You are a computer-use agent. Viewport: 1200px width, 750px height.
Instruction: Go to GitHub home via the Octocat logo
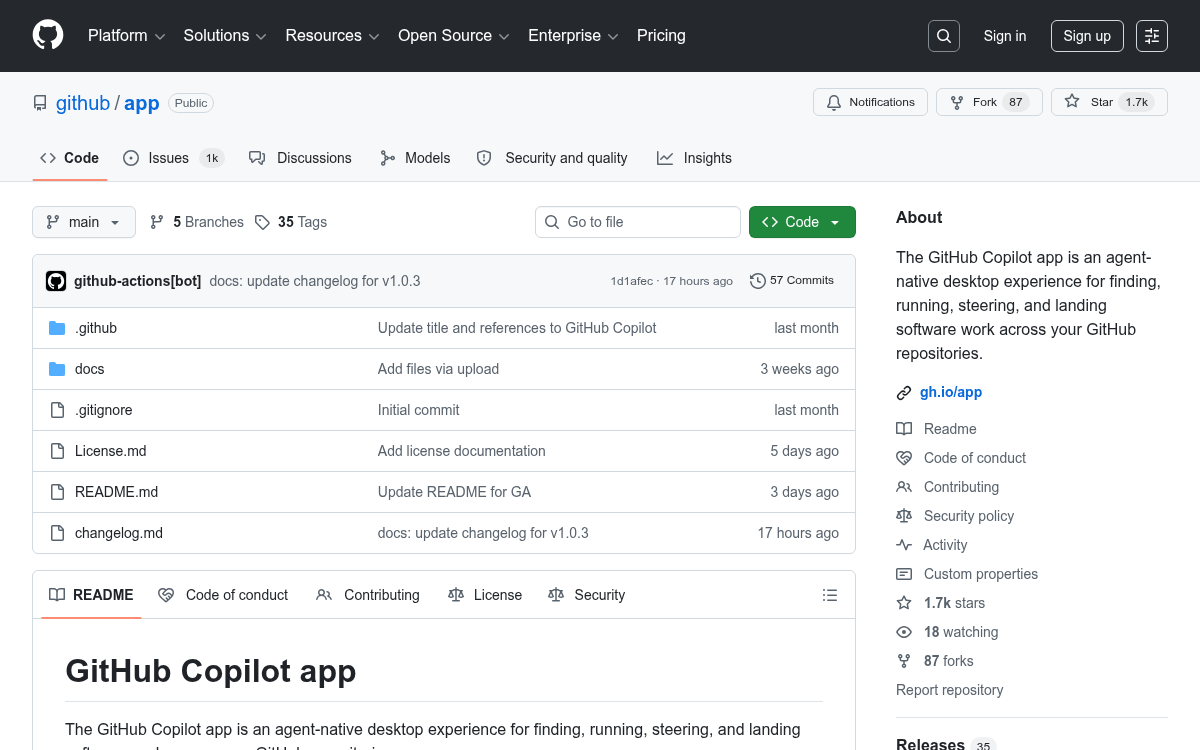48,35
